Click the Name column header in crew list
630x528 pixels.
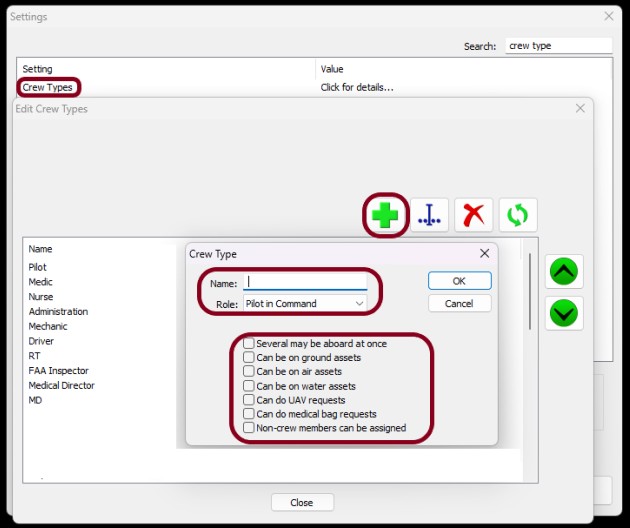tap(40, 249)
